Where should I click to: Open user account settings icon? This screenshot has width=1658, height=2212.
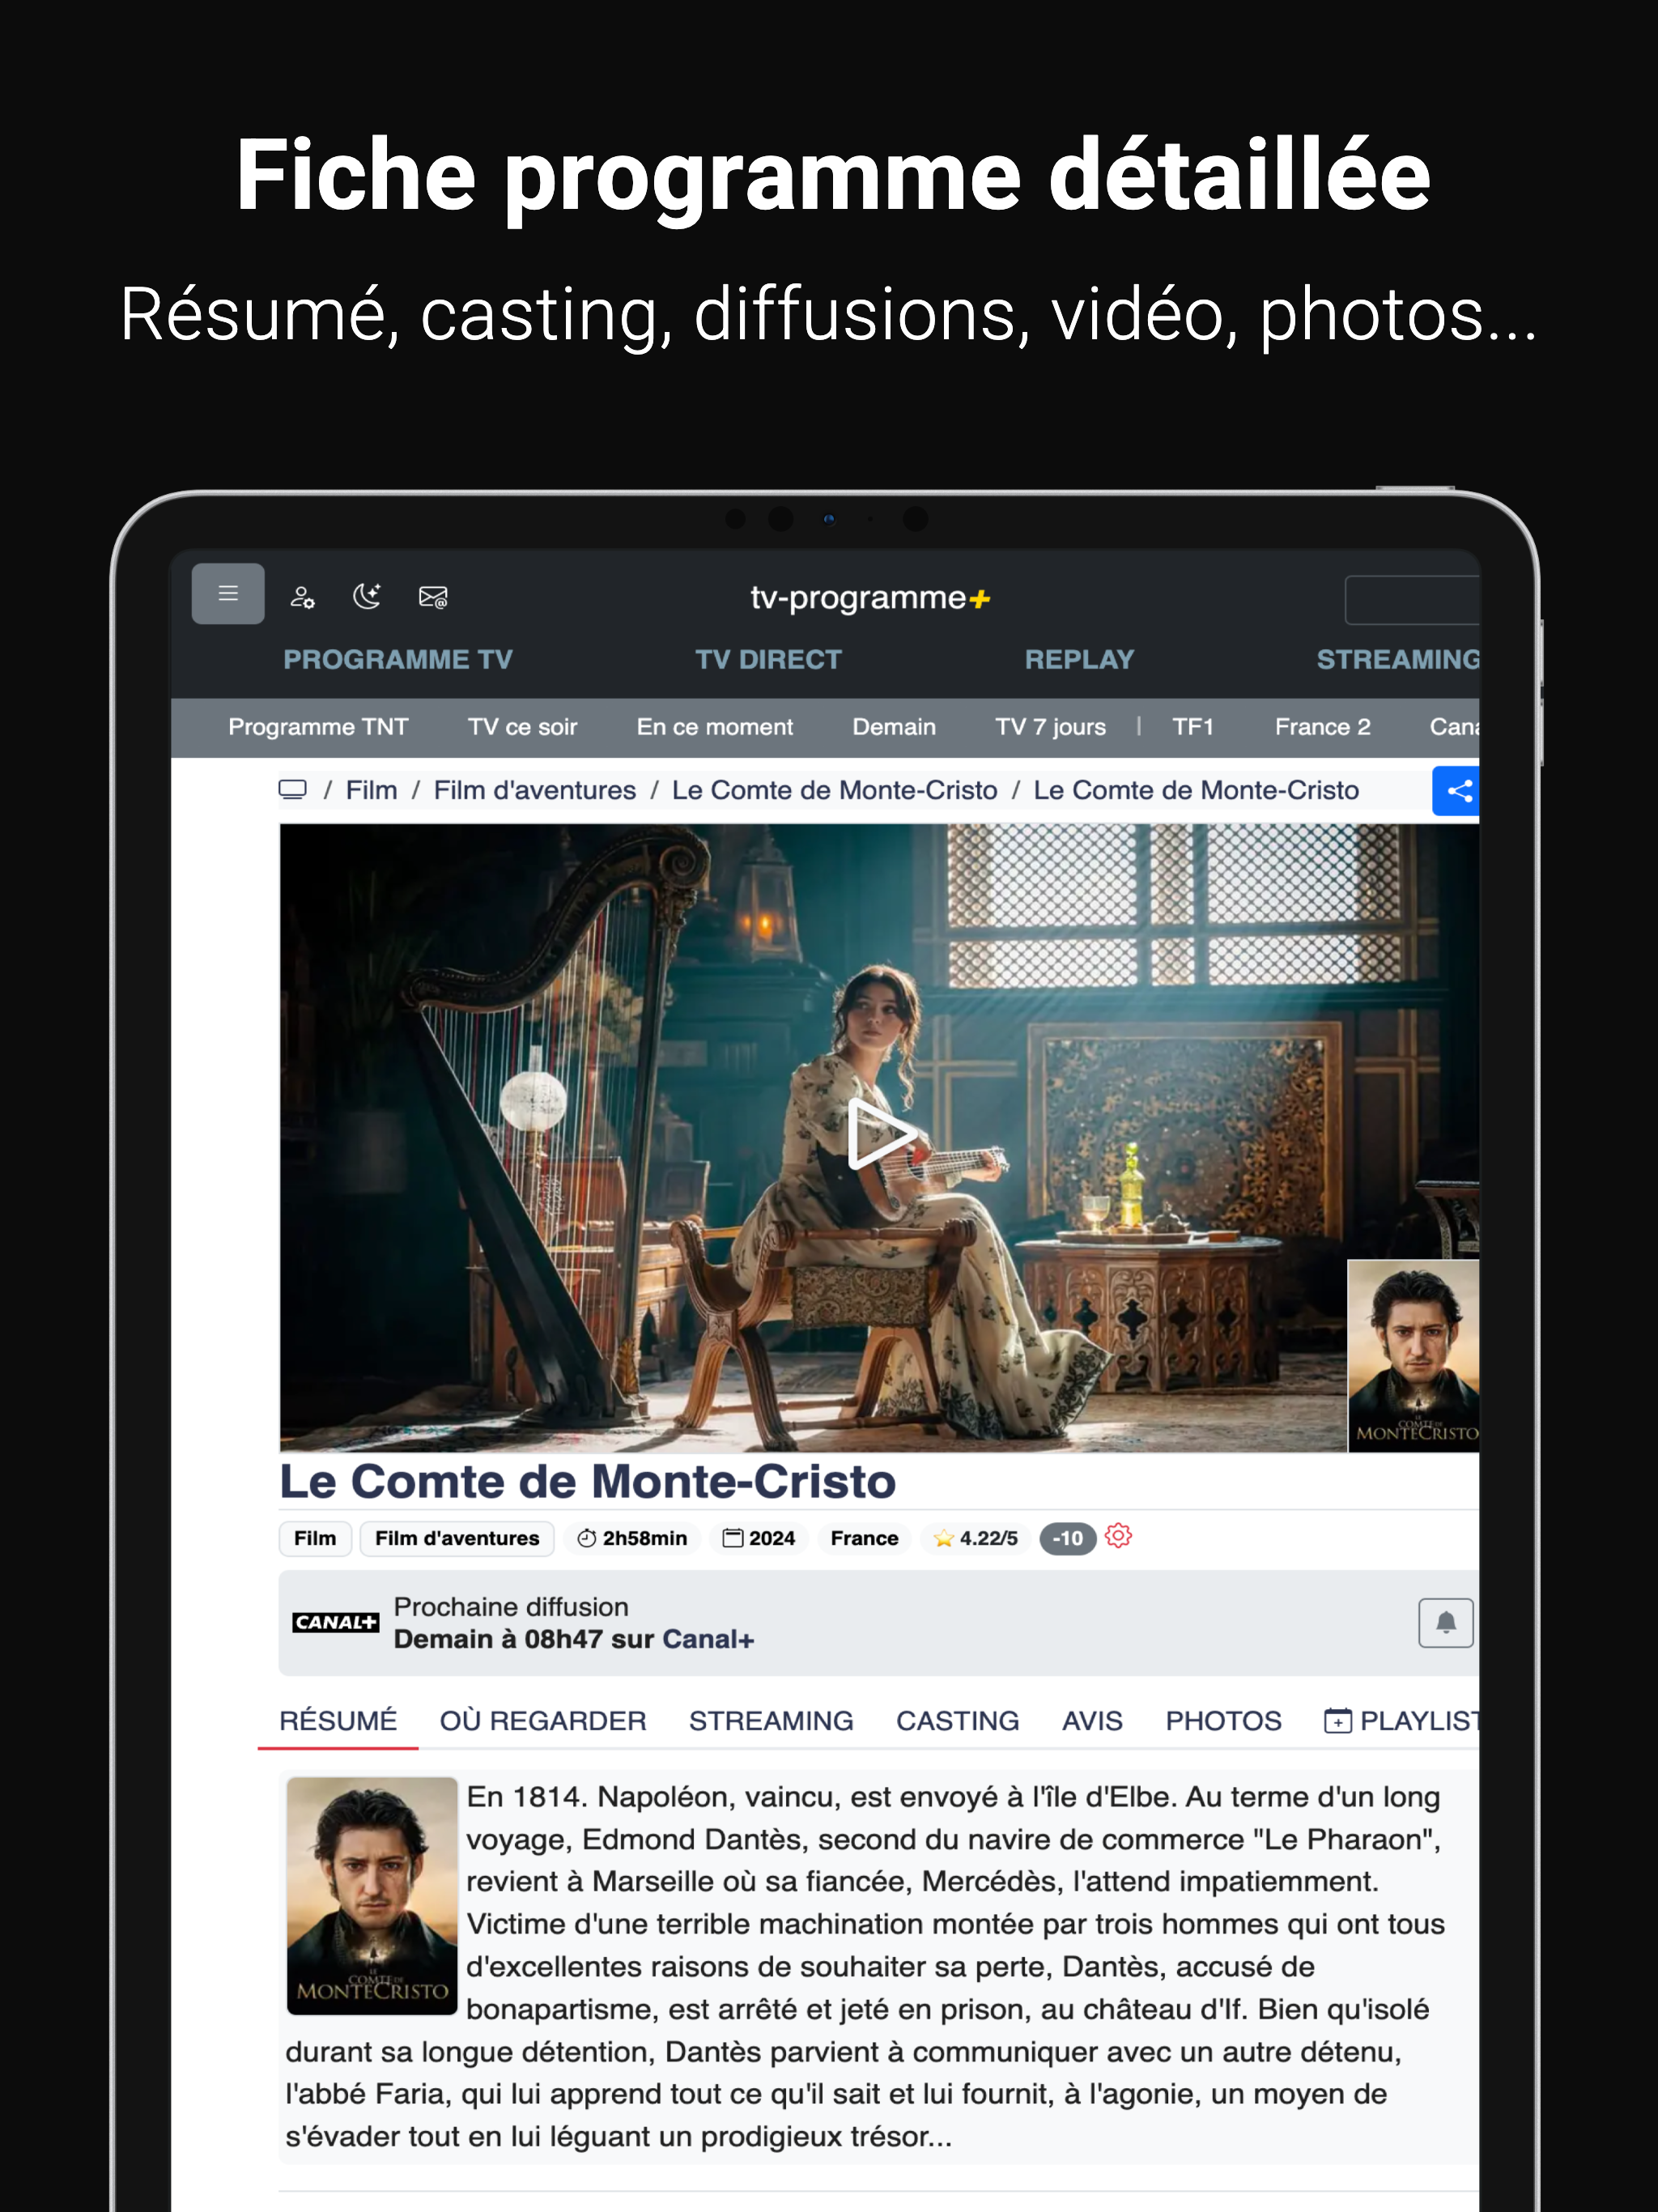click(x=302, y=597)
